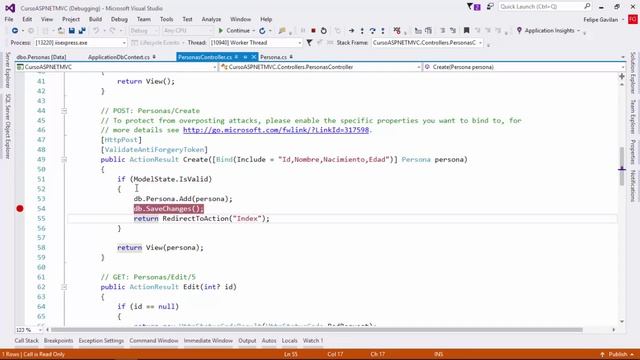
Task: Open the Team menu
Action: pos(144,19)
